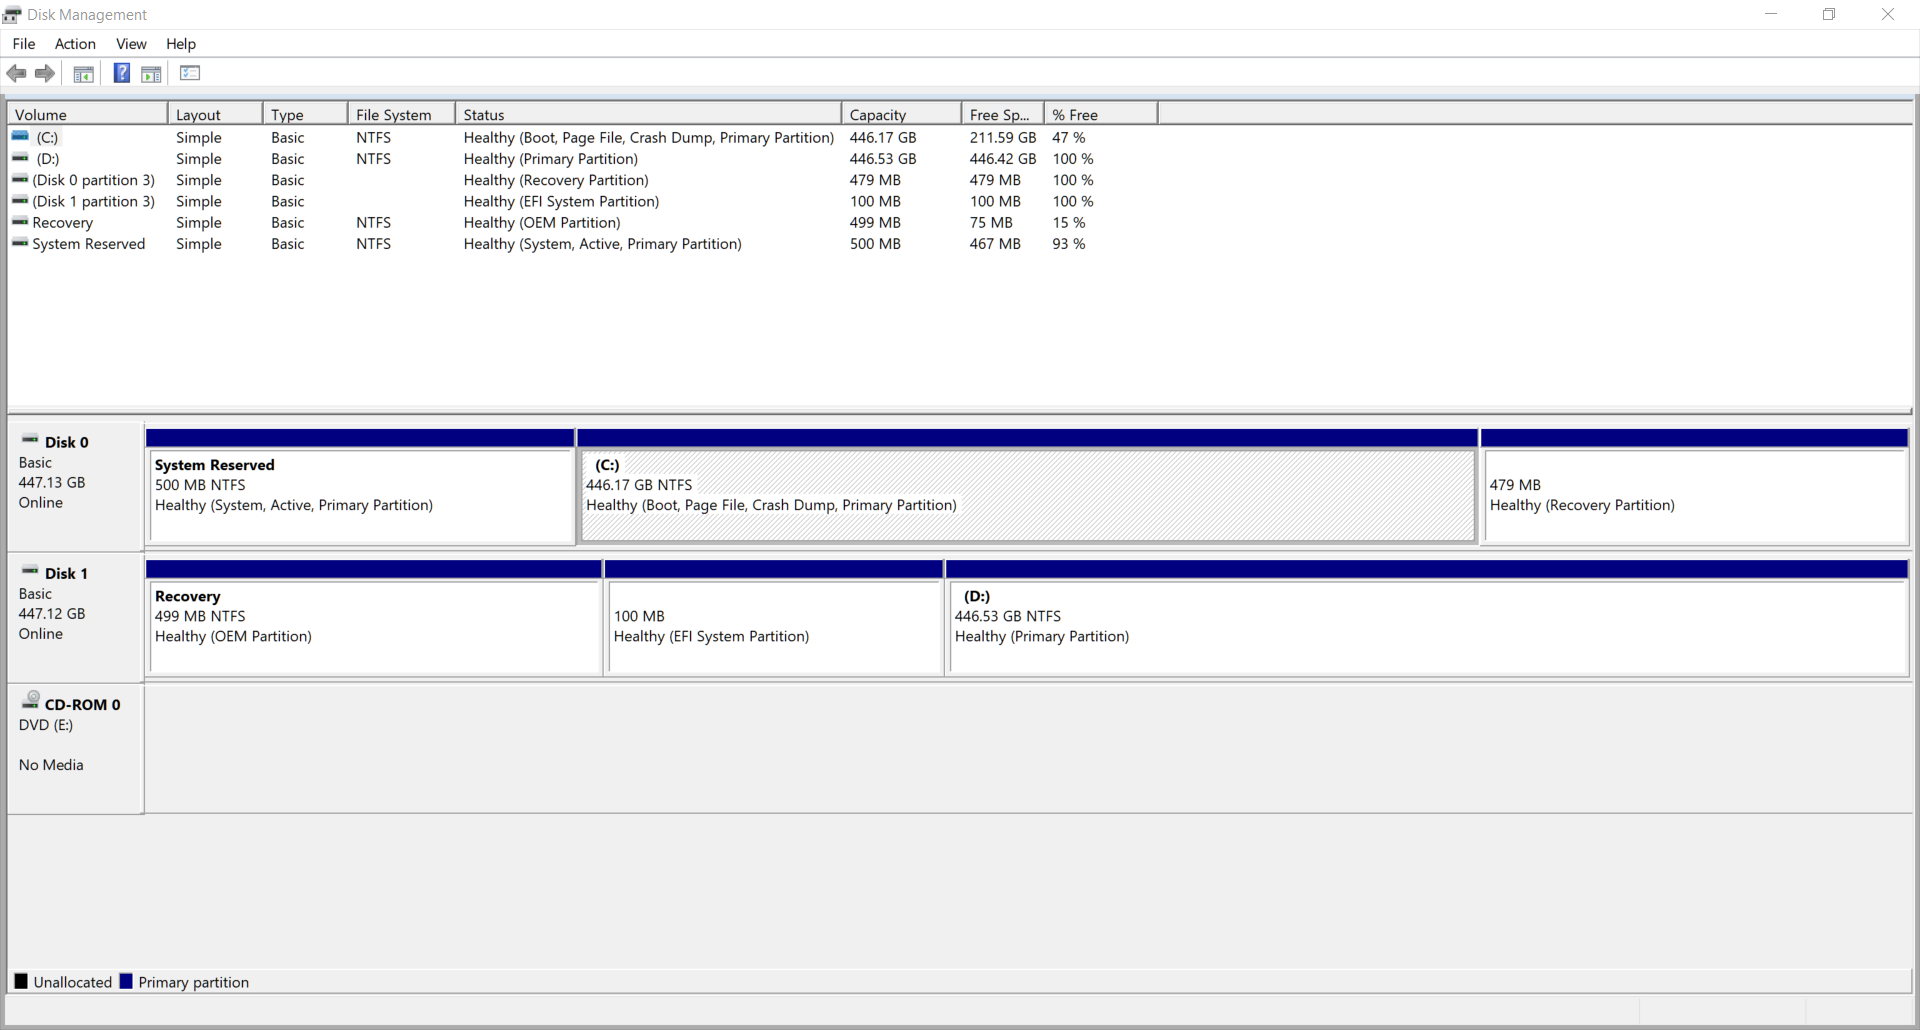This screenshot has width=1920, height=1030.
Task: Click the Disk 0 partition 3 drive icon
Action: point(20,180)
